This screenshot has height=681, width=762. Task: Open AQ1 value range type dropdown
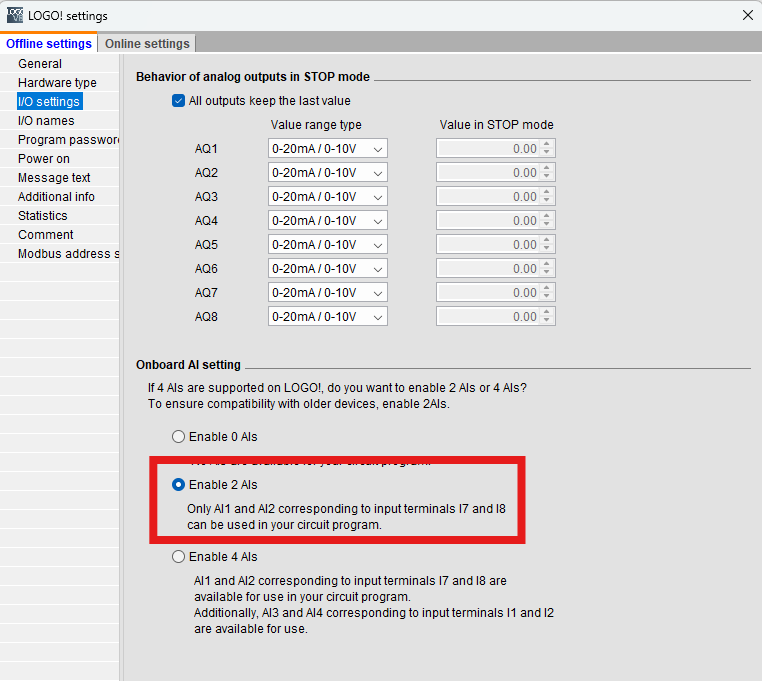tap(328, 148)
